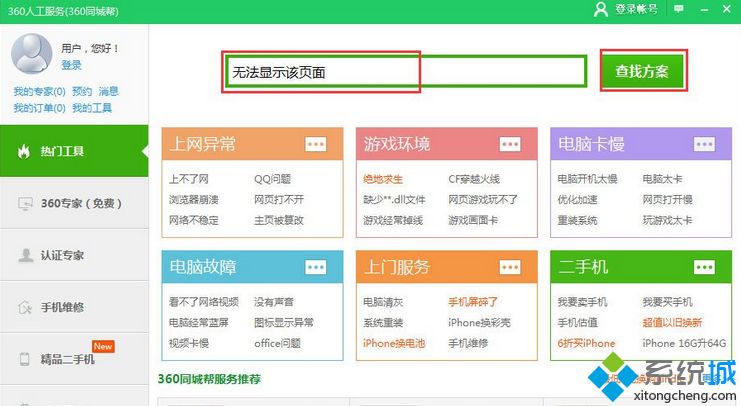Select the 手机屏碎了 item
Screen dimensions: 741x406
coord(473,302)
